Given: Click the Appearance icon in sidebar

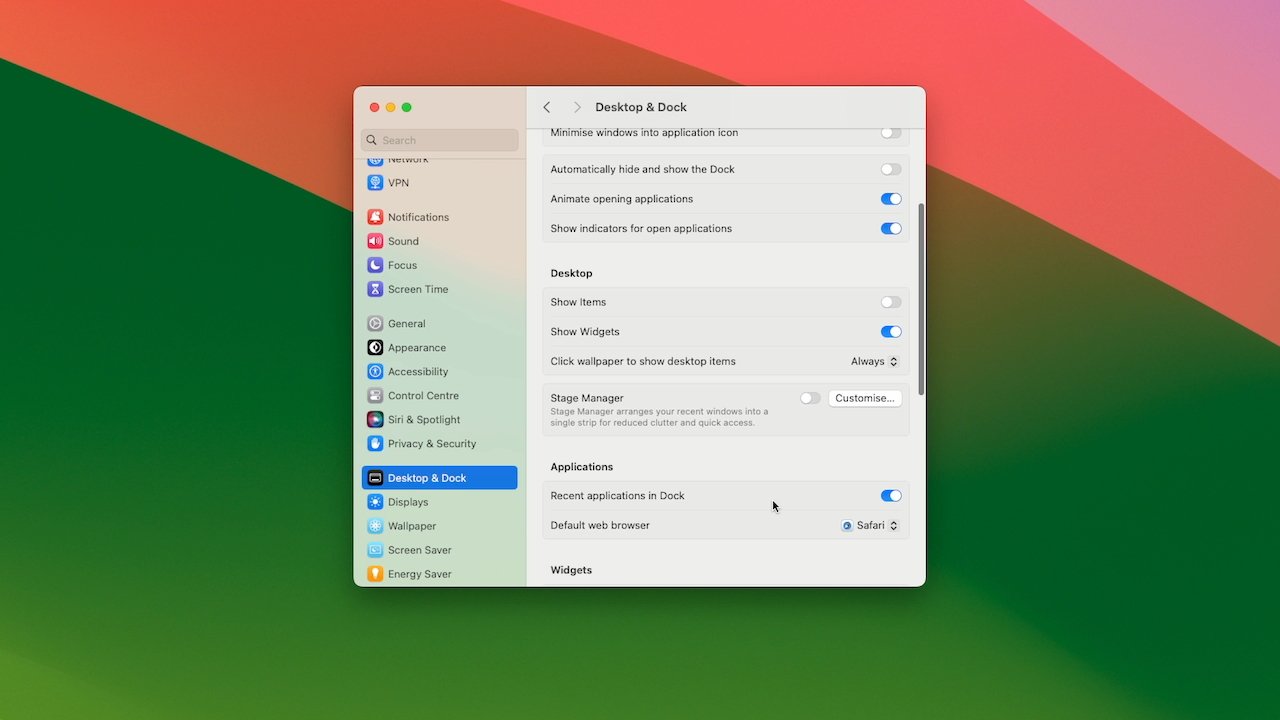Looking at the screenshot, I should tap(375, 347).
